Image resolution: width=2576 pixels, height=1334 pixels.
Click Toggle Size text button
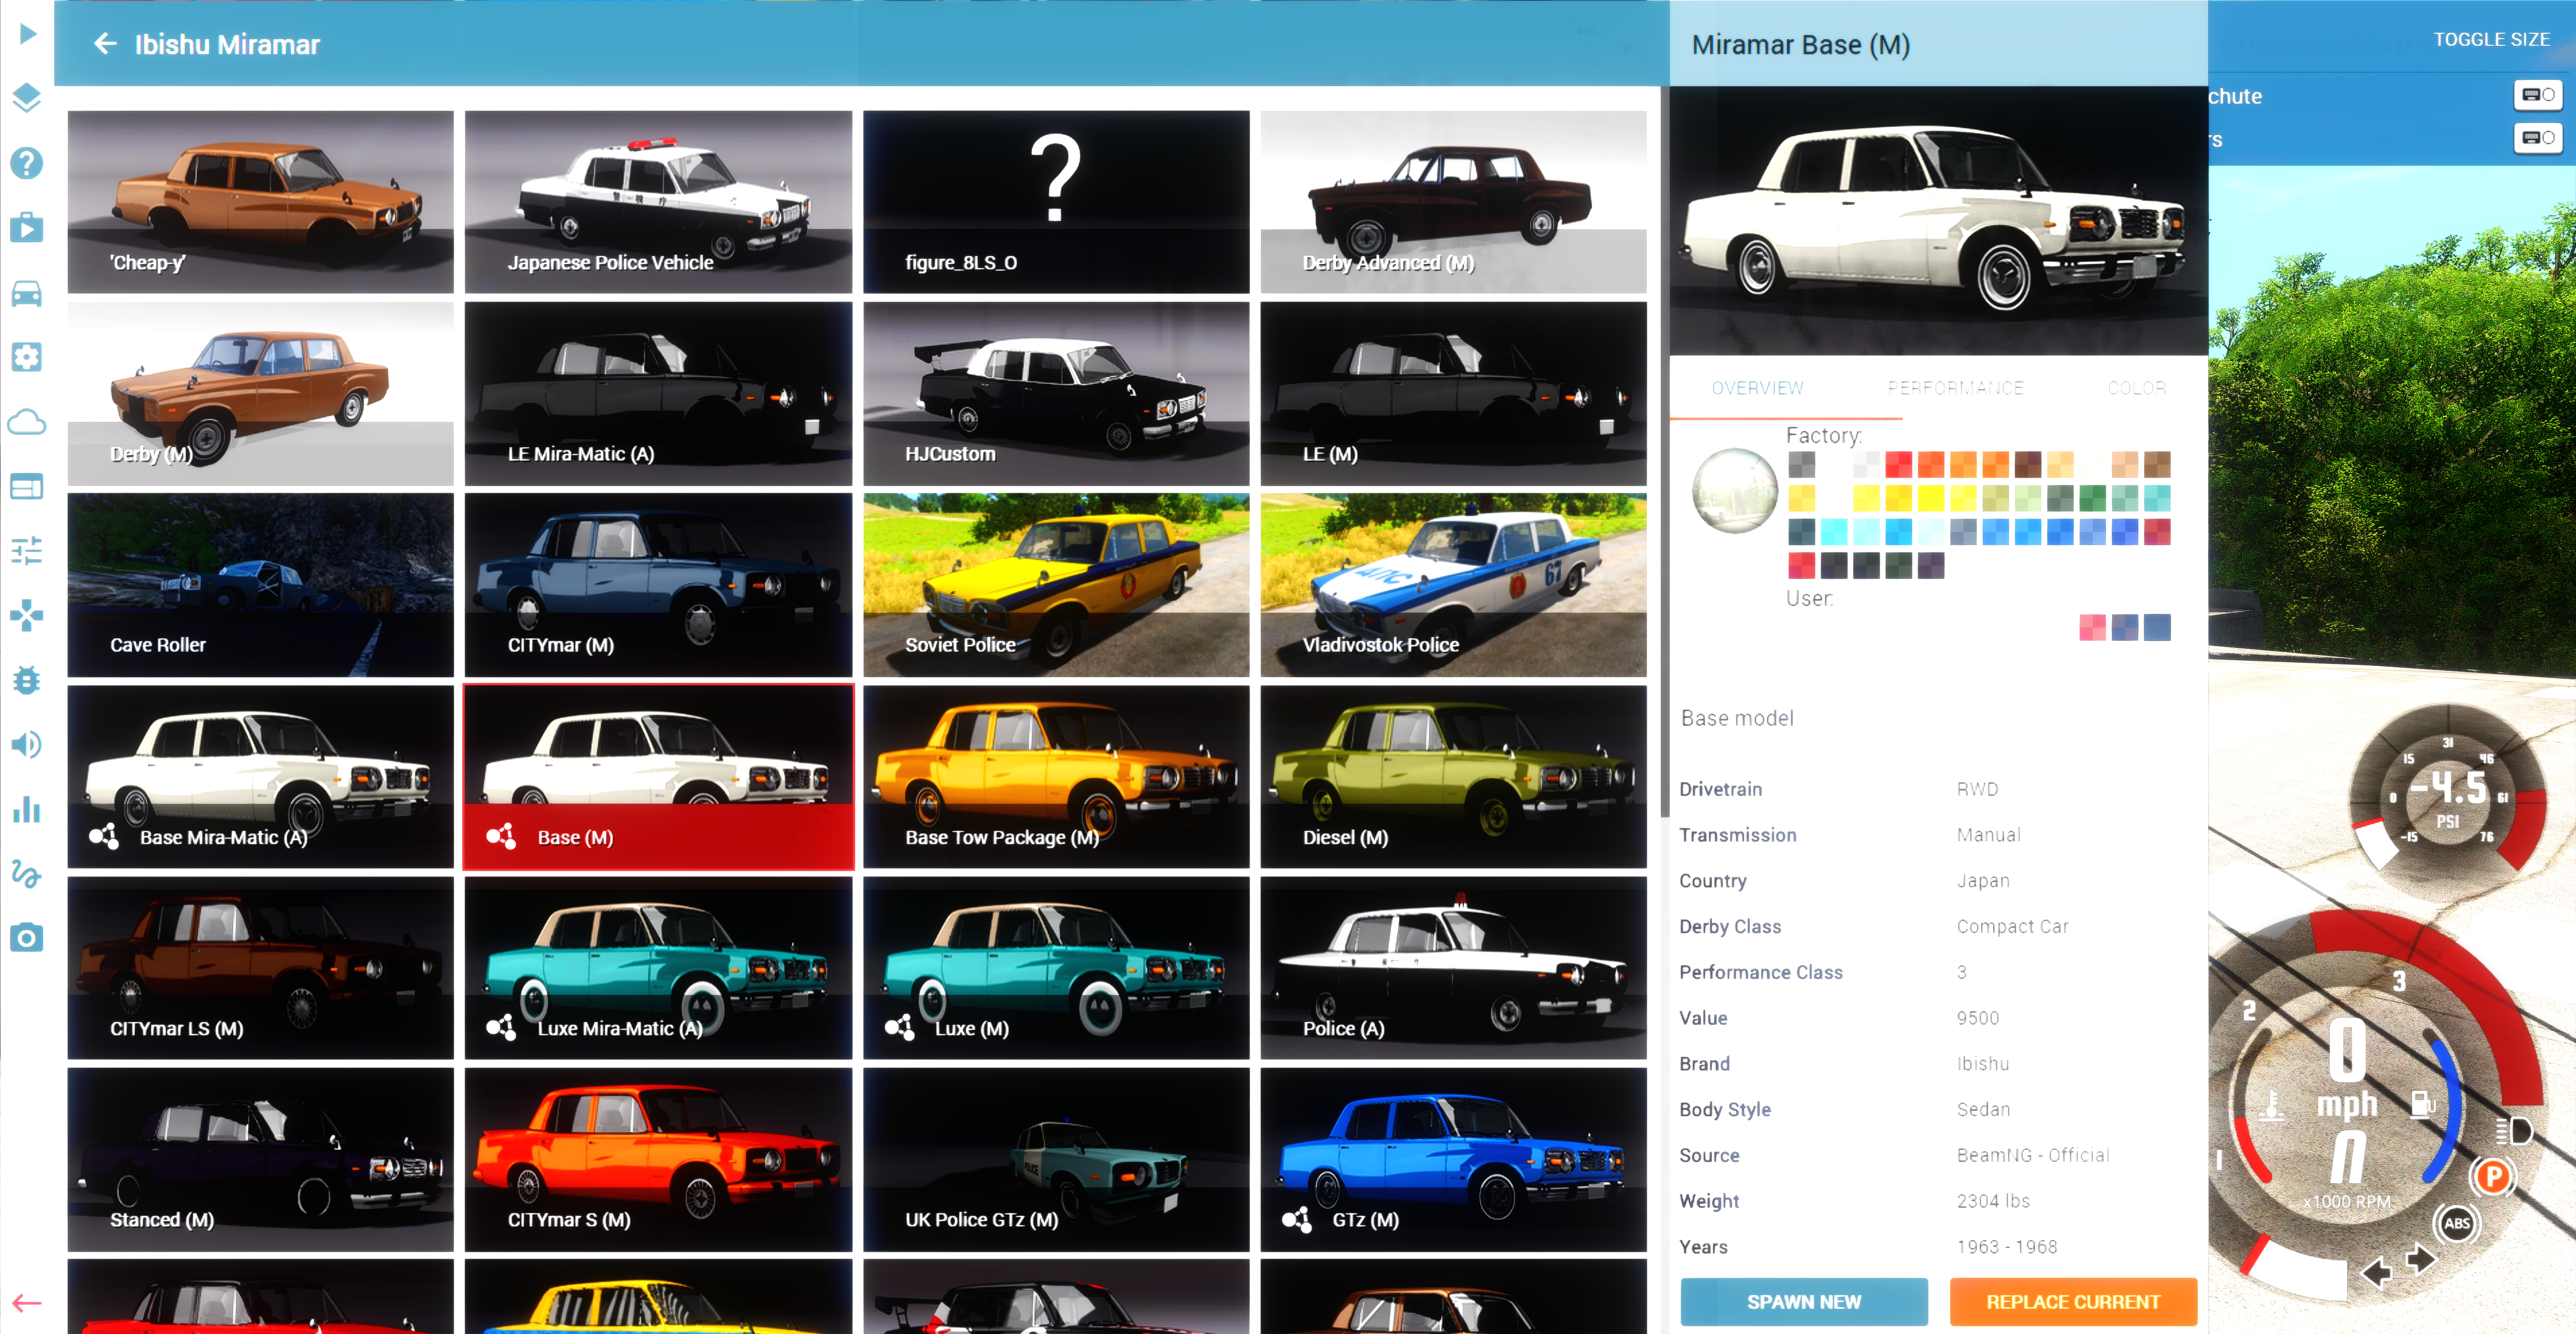click(x=2491, y=40)
